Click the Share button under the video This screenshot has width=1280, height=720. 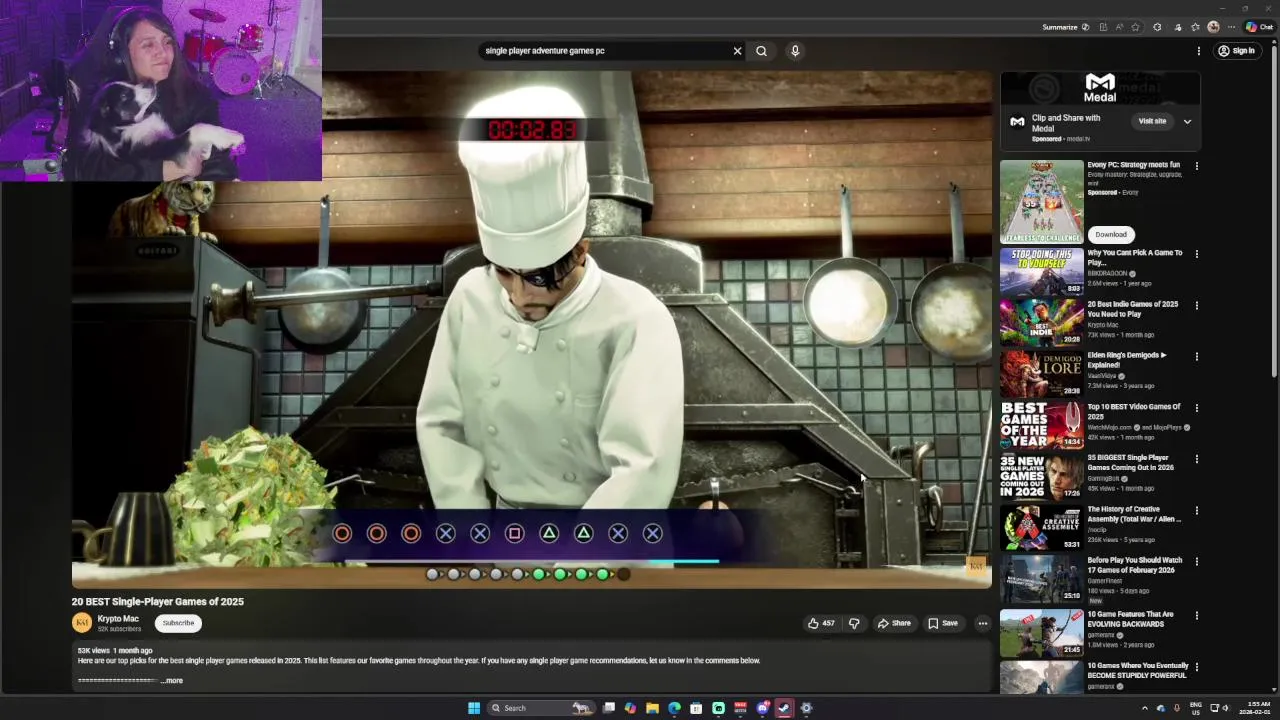coord(894,623)
